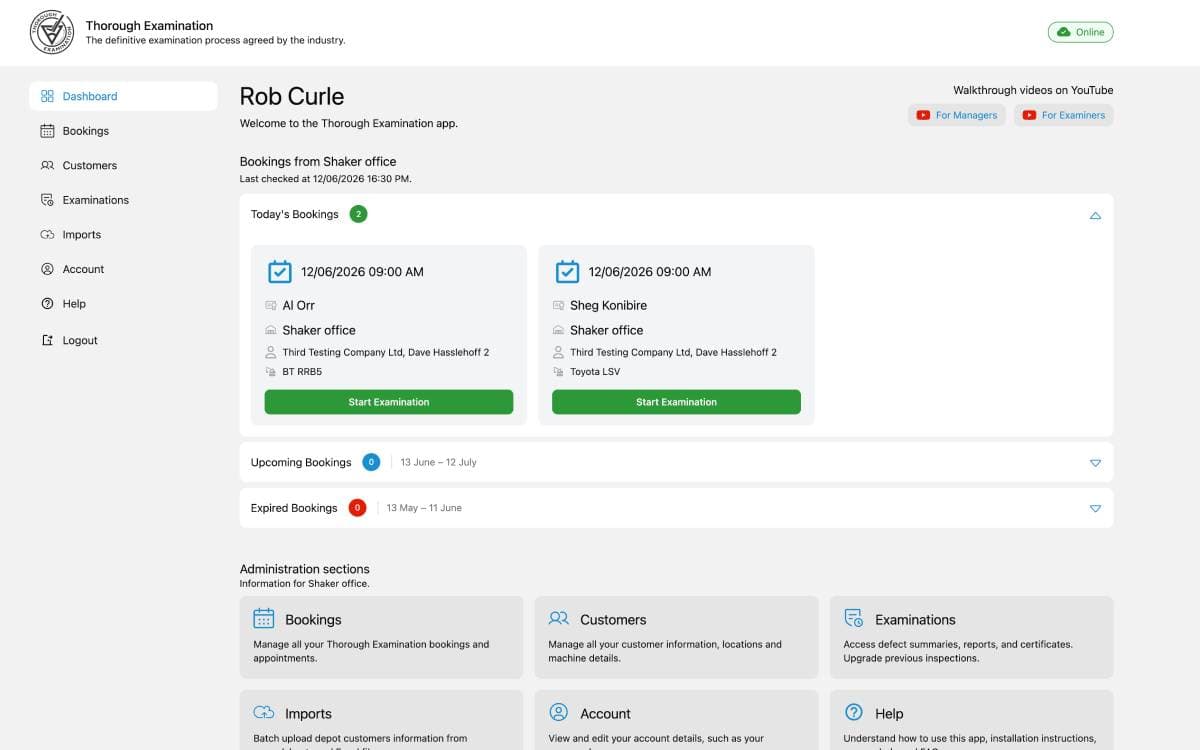The image size is (1200, 750).
Task: Click the 'Rob Curle' heading
Action: coord(292,96)
